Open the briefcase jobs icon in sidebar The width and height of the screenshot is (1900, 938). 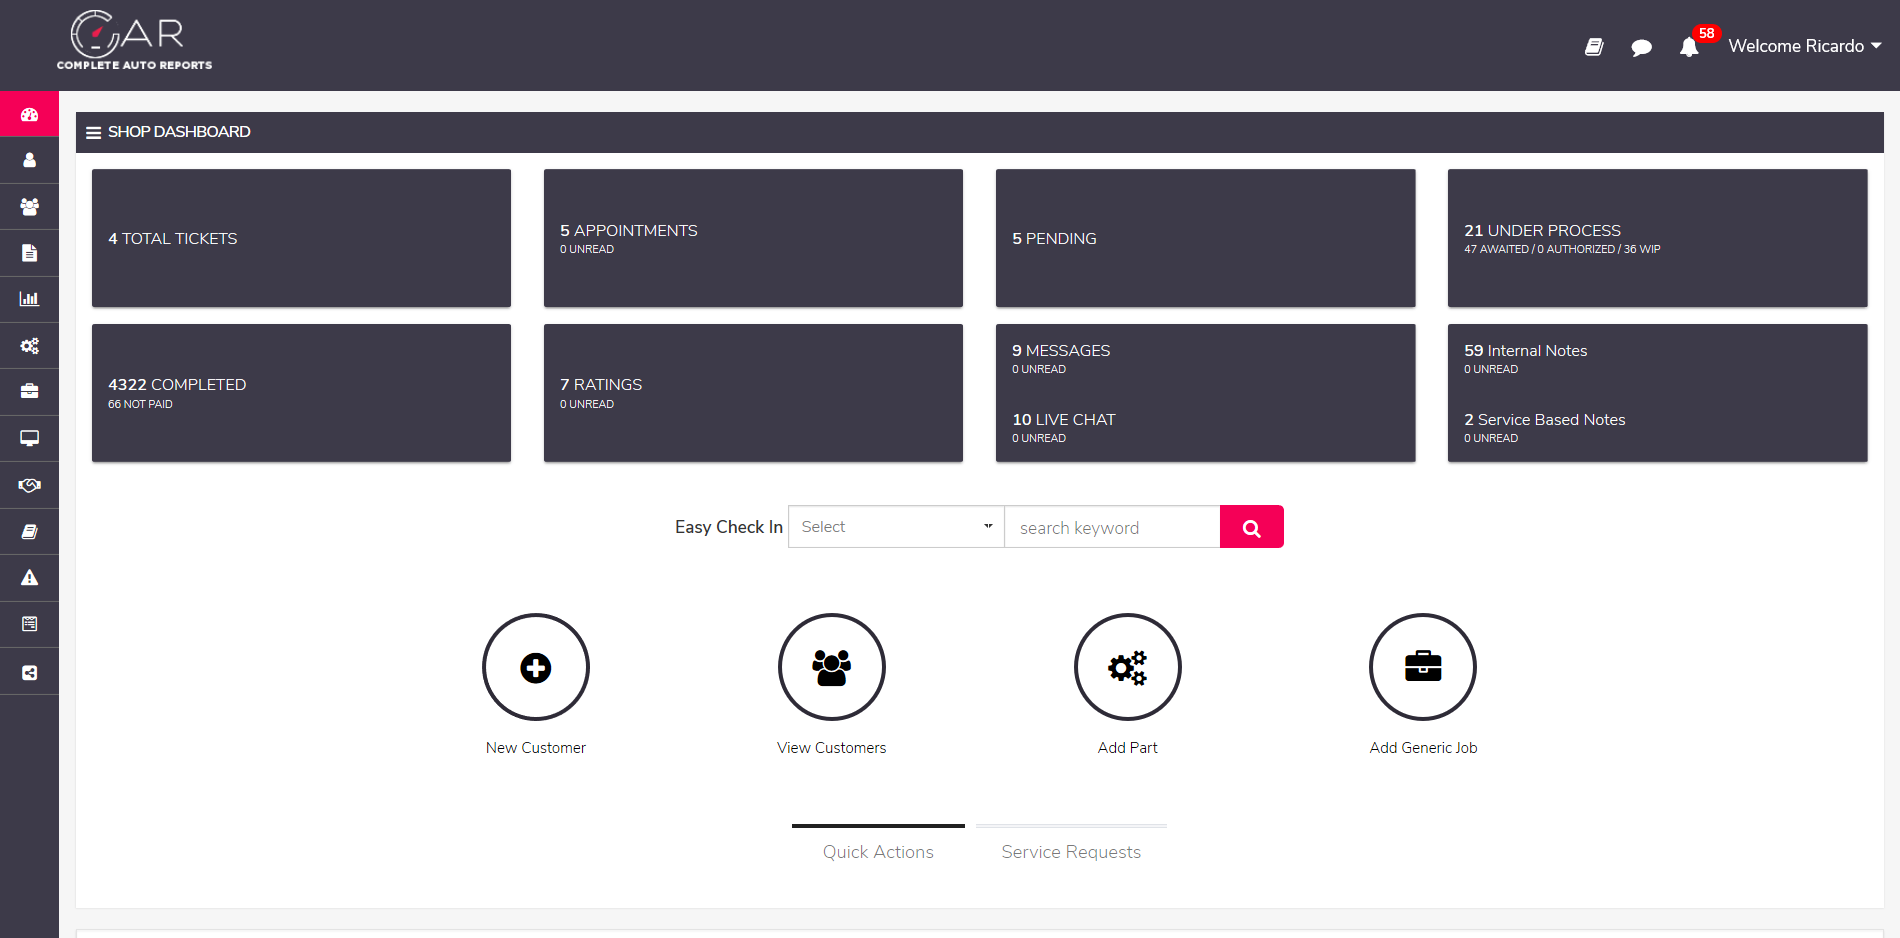(x=29, y=392)
